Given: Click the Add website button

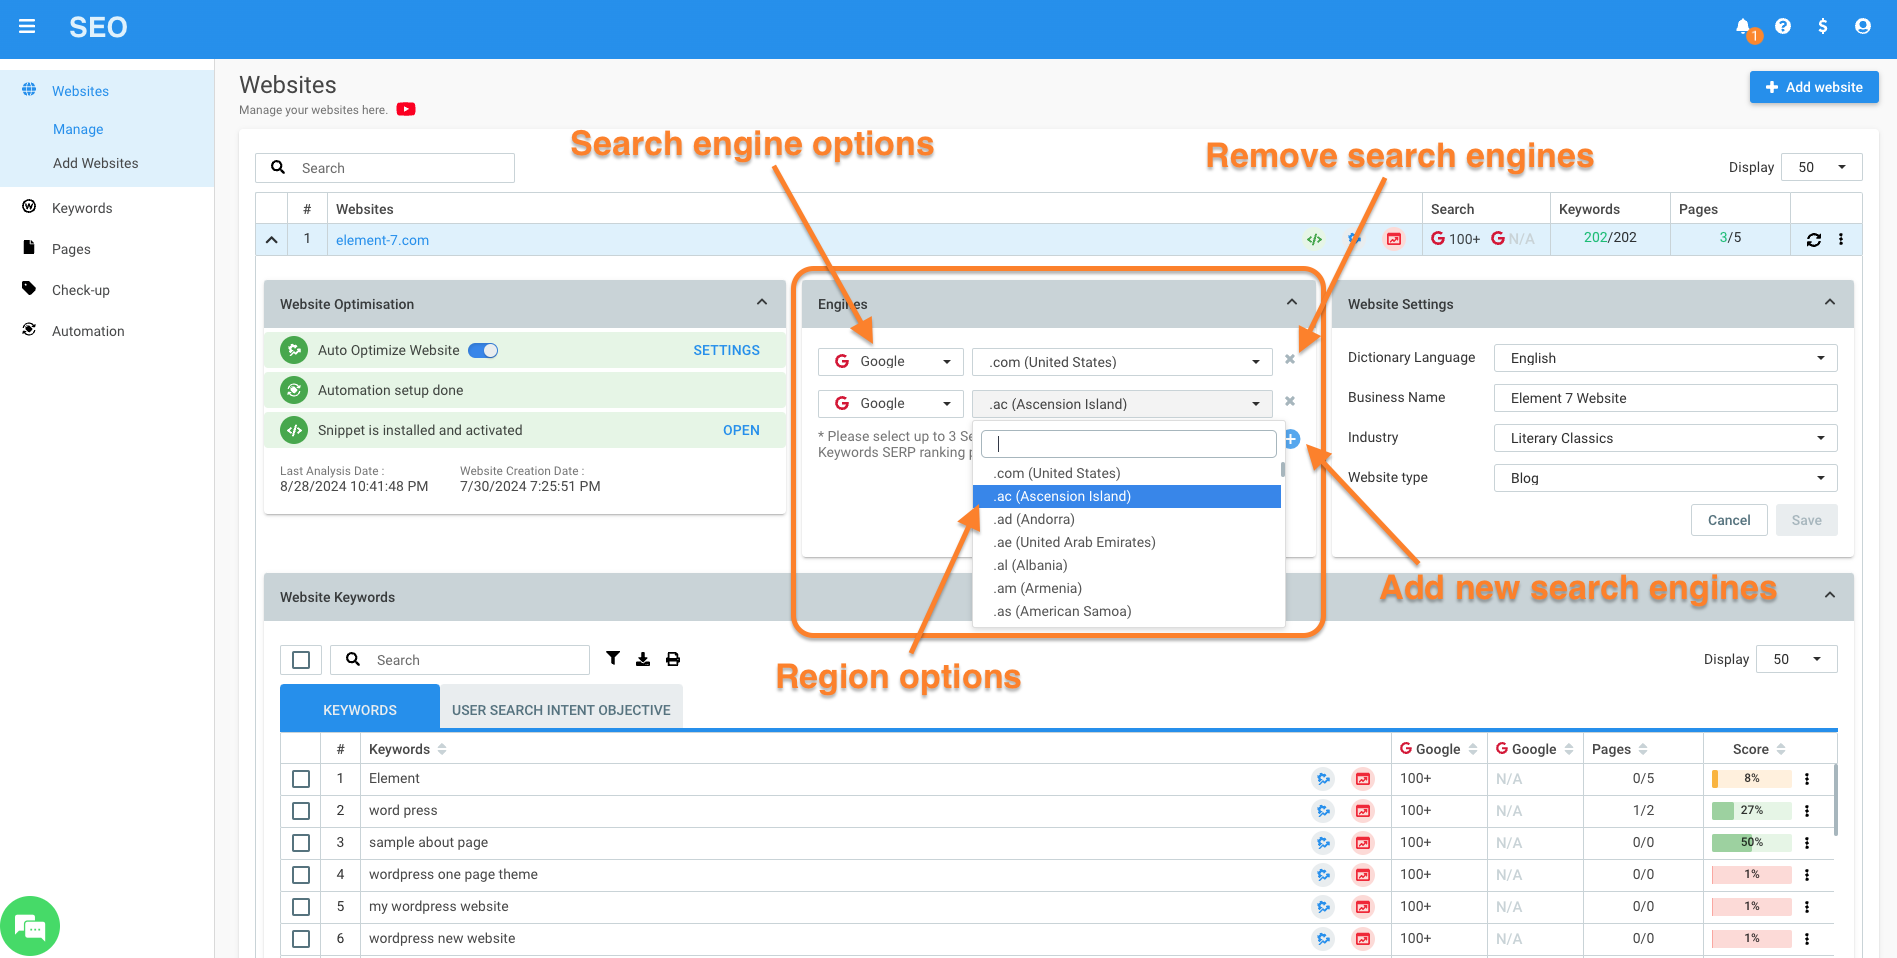Looking at the screenshot, I should (1814, 87).
